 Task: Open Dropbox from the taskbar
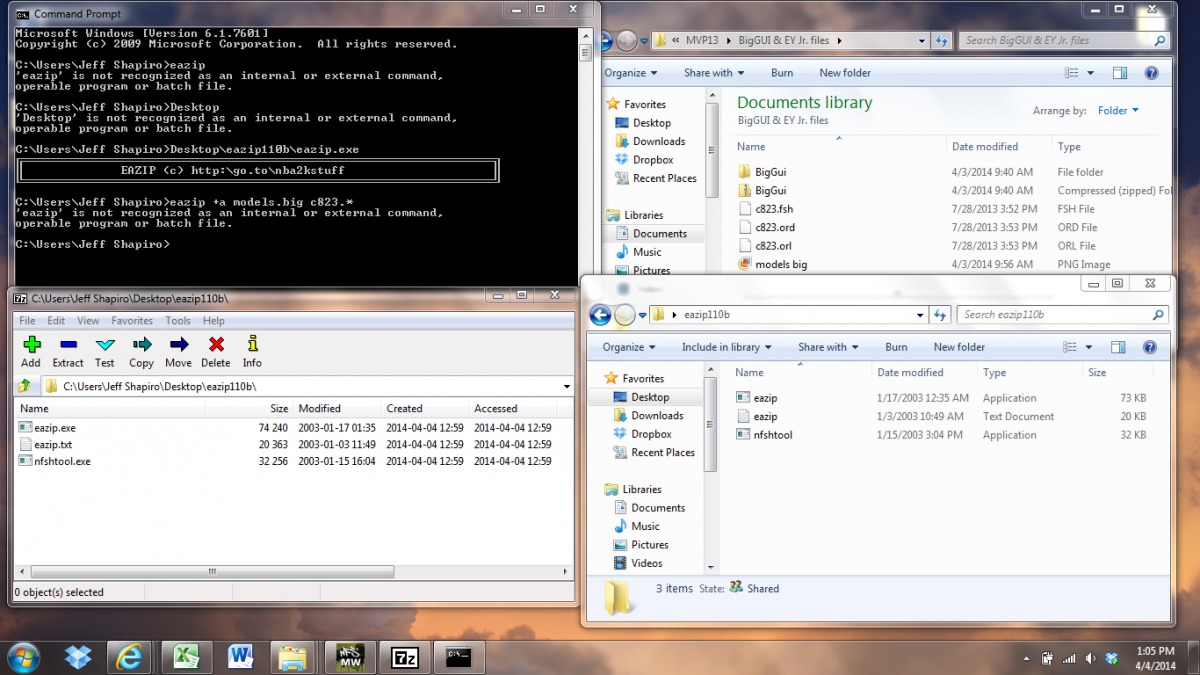coord(78,657)
